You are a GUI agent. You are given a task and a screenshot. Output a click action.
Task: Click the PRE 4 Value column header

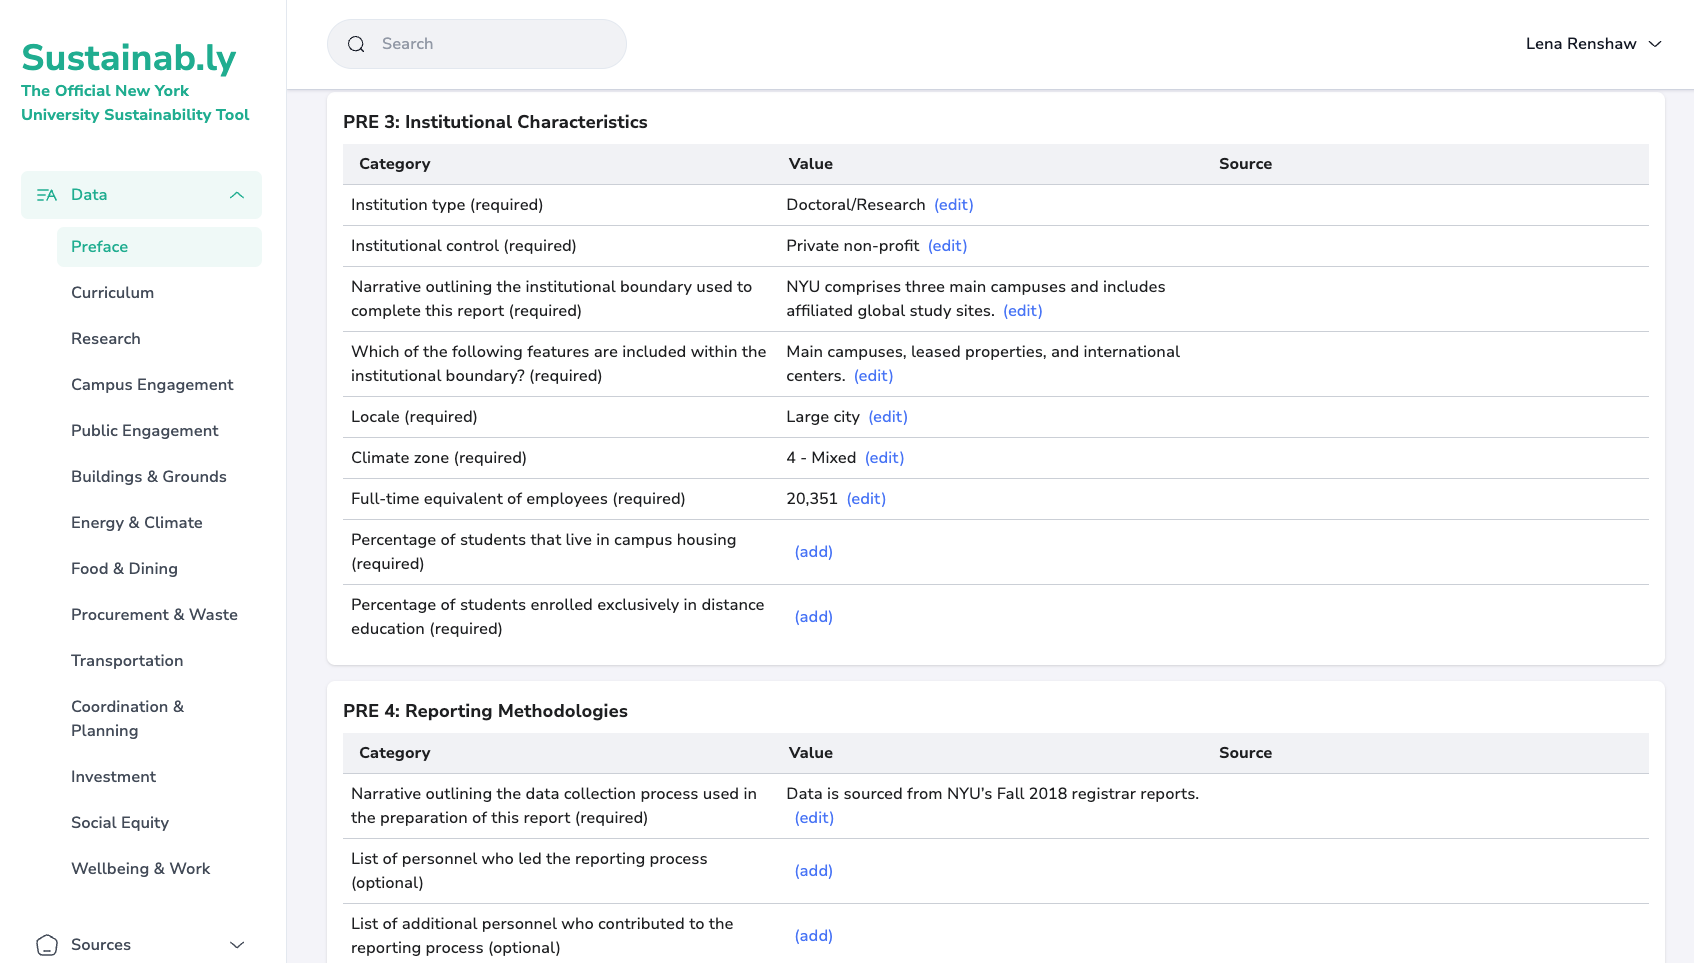[x=810, y=753]
